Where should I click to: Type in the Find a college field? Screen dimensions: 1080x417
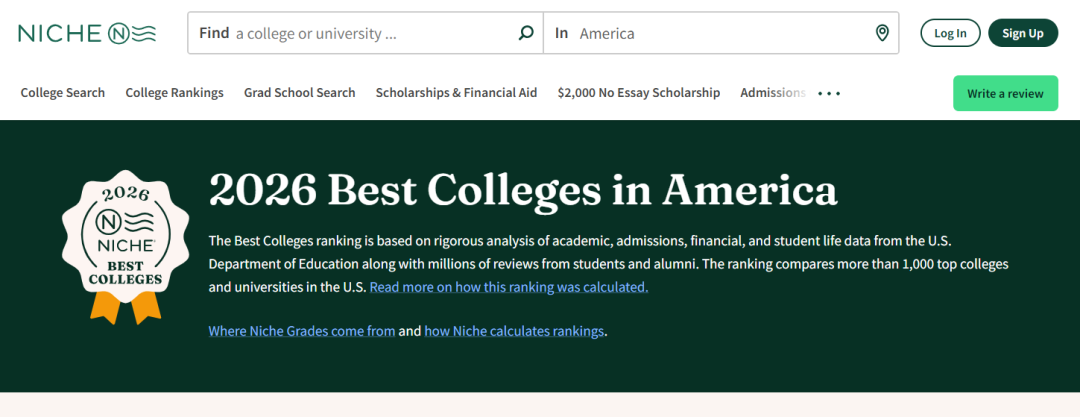(x=370, y=33)
